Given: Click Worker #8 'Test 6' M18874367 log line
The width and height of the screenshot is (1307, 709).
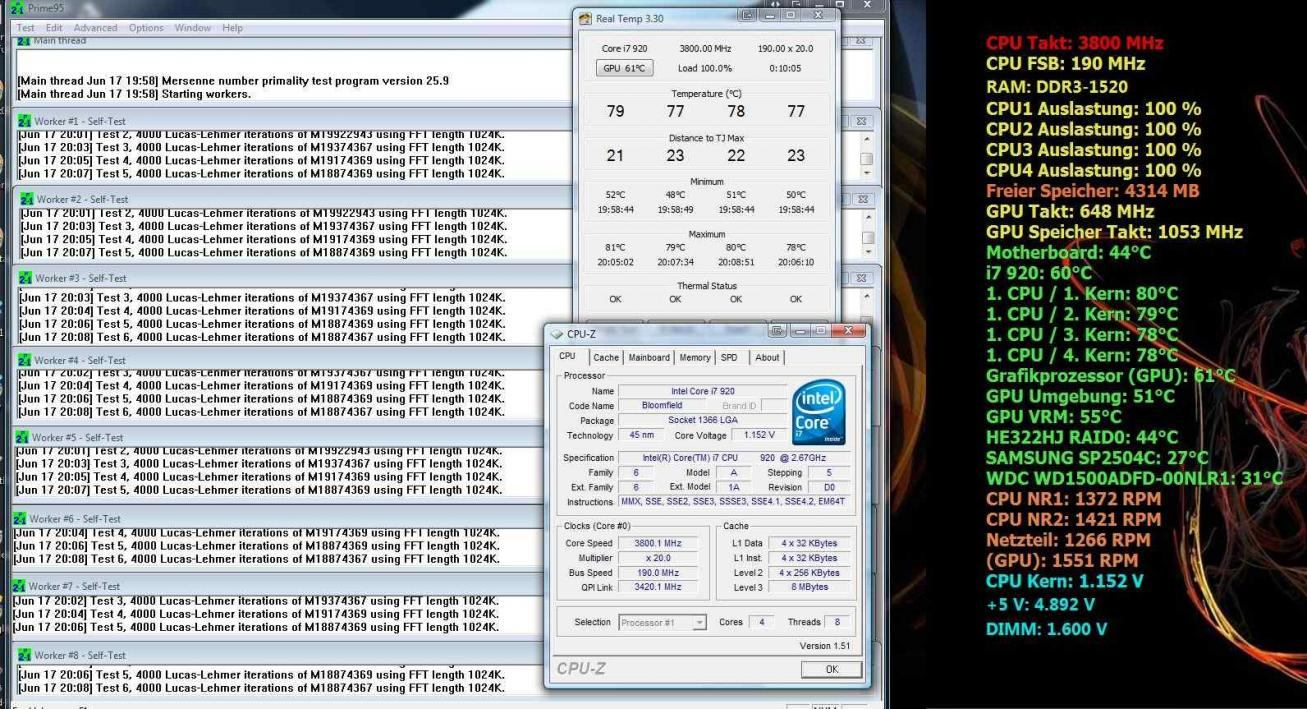Looking at the screenshot, I should tap(262, 688).
